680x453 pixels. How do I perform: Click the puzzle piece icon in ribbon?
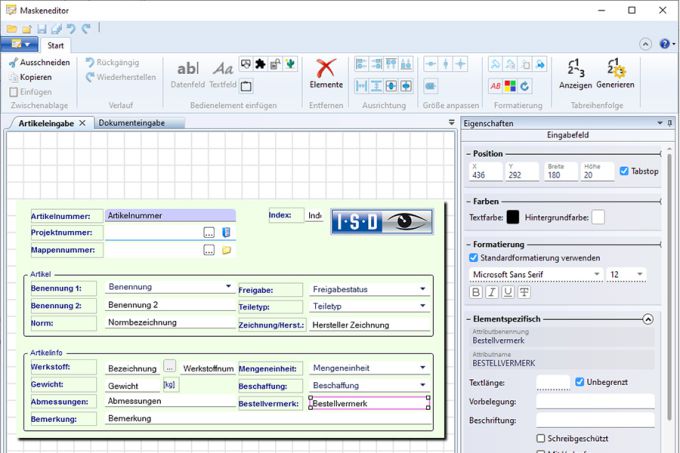point(260,65)
